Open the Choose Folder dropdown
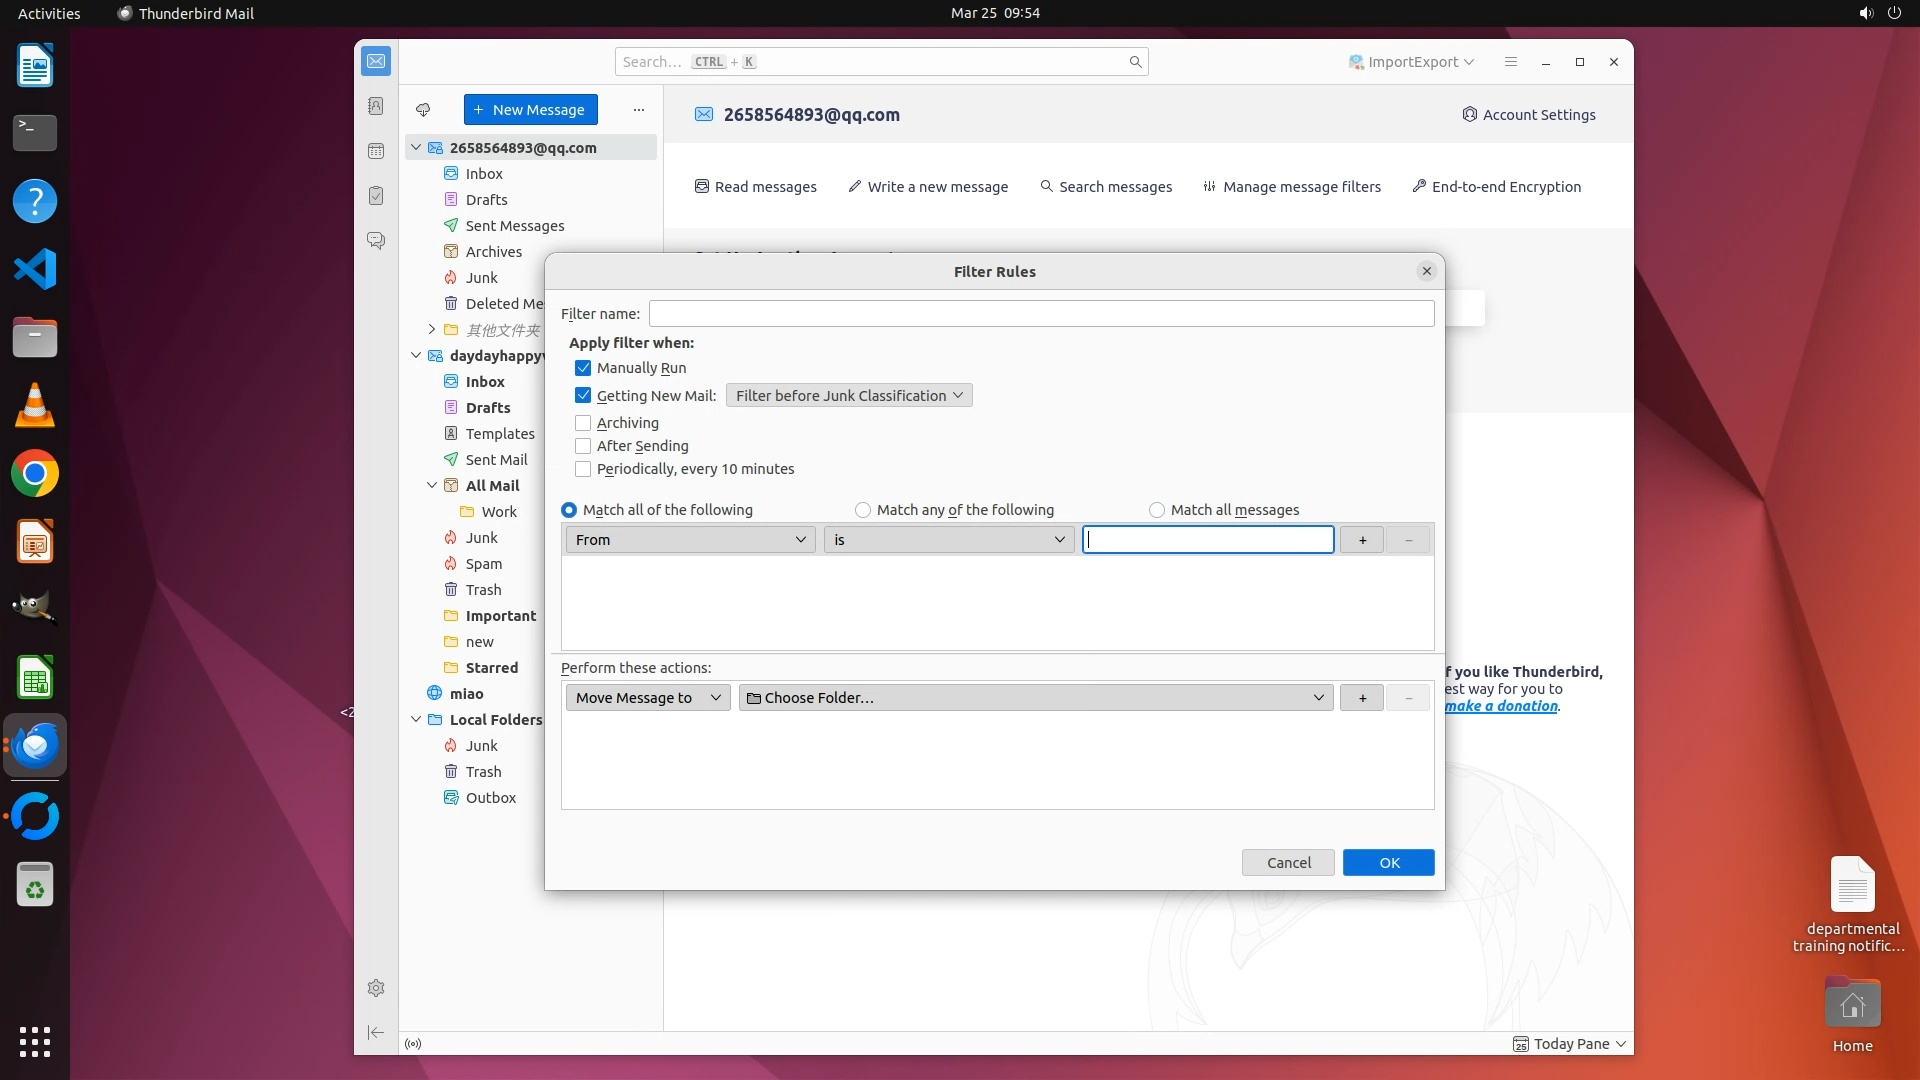Image resolution: width=1920 pixels, height=1080 pixels. tap(1035, 698)
